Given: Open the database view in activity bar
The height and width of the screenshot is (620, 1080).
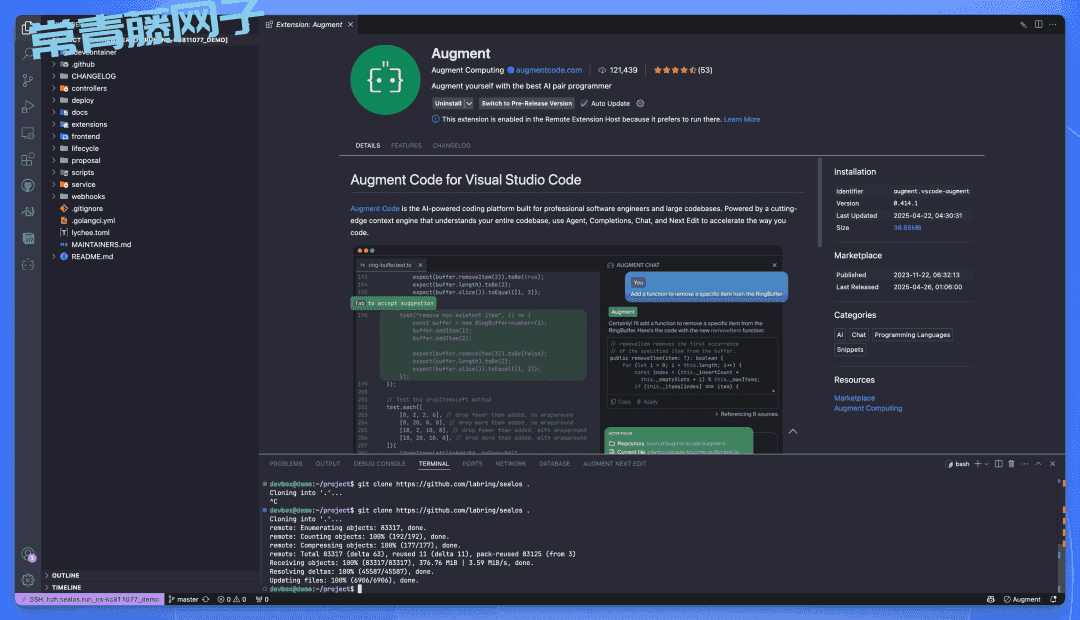Looking at the screenshot, I should pos(28,238).
